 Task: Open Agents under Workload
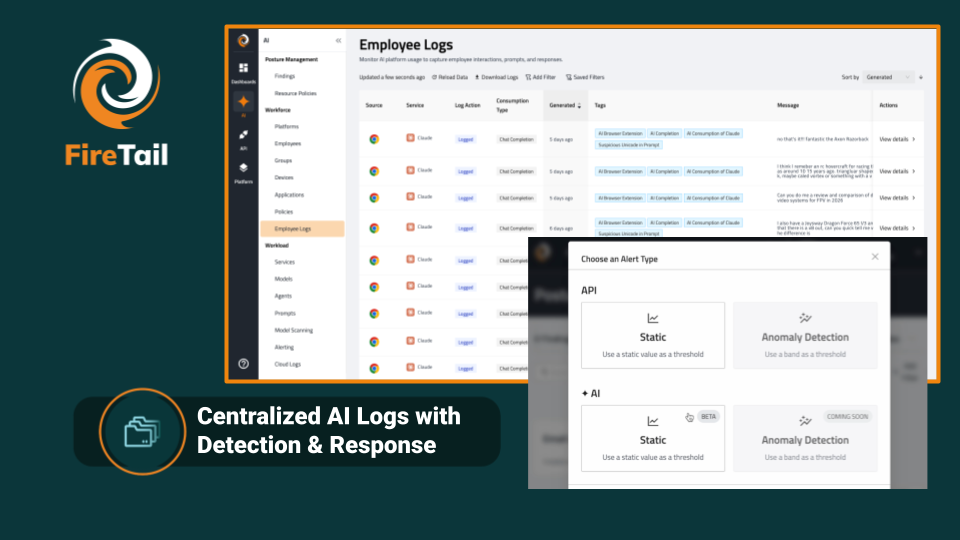283,296
